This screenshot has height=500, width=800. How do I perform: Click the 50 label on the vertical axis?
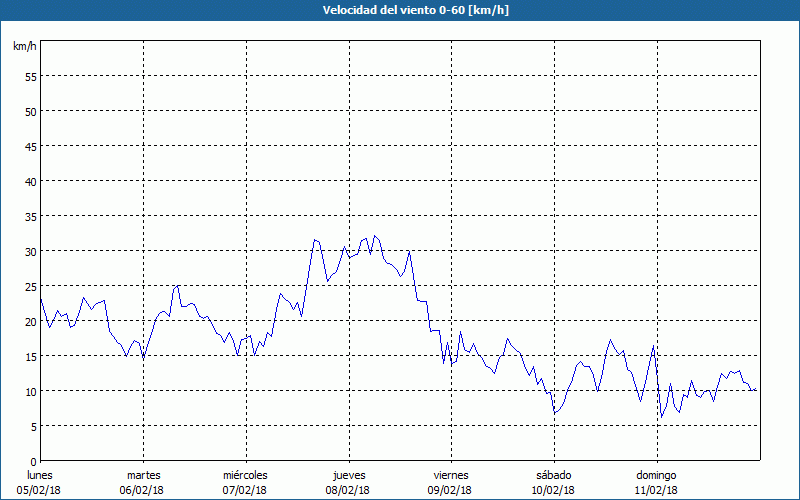[x=30, y=111]
